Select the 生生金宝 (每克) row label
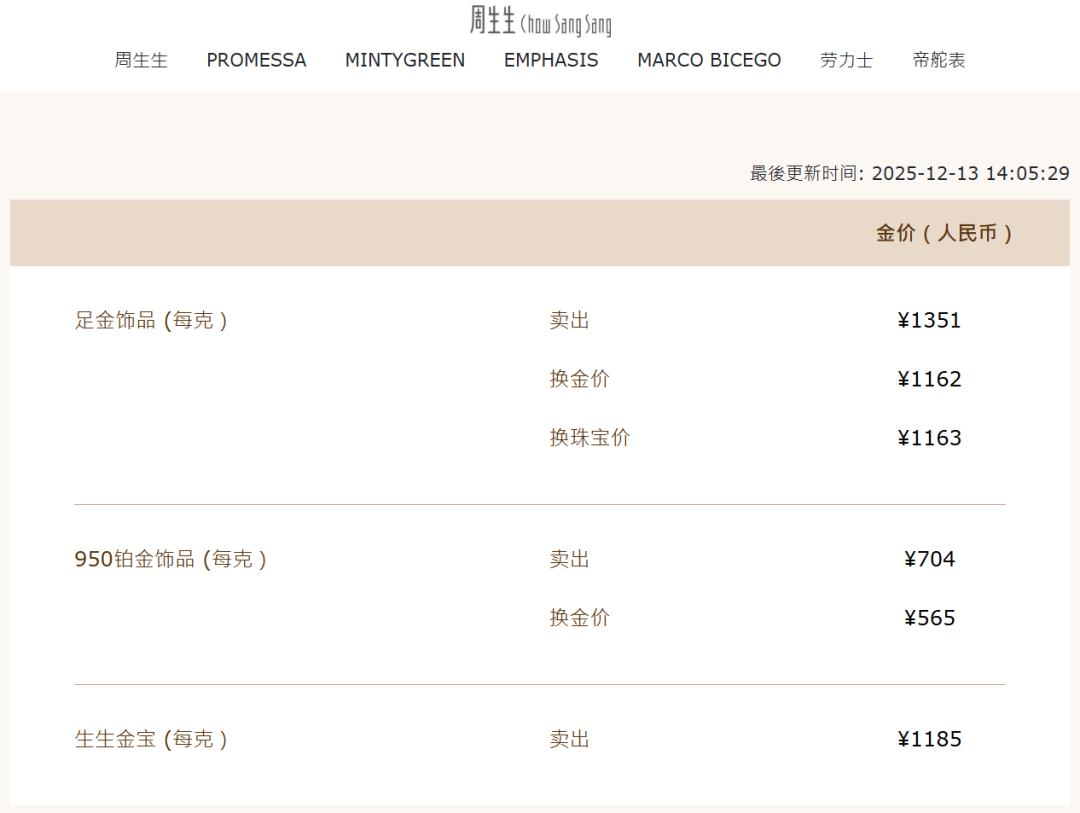Screen dimensions: 1080x813 tap(151, 739)
